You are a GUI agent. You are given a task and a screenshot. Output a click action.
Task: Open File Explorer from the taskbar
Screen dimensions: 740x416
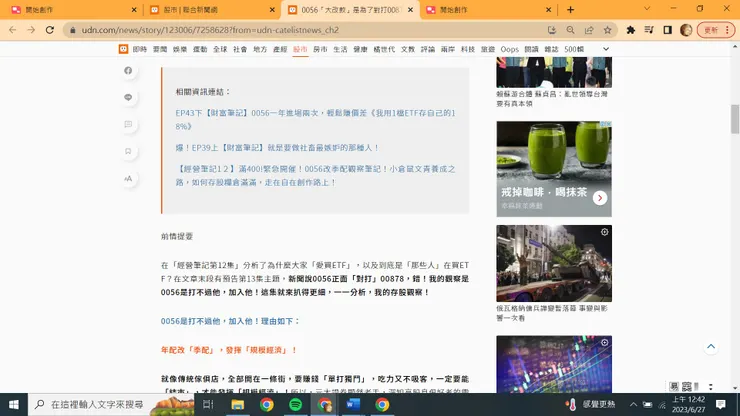click(237, 405)
